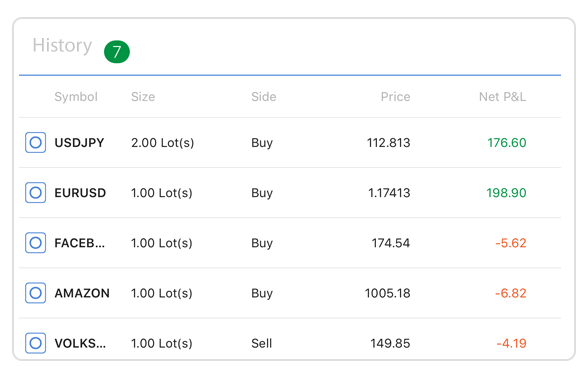This screenshot has height=379, width=587.
Task: Click the circle icon beside USDJPY
Action: [36, 142]
